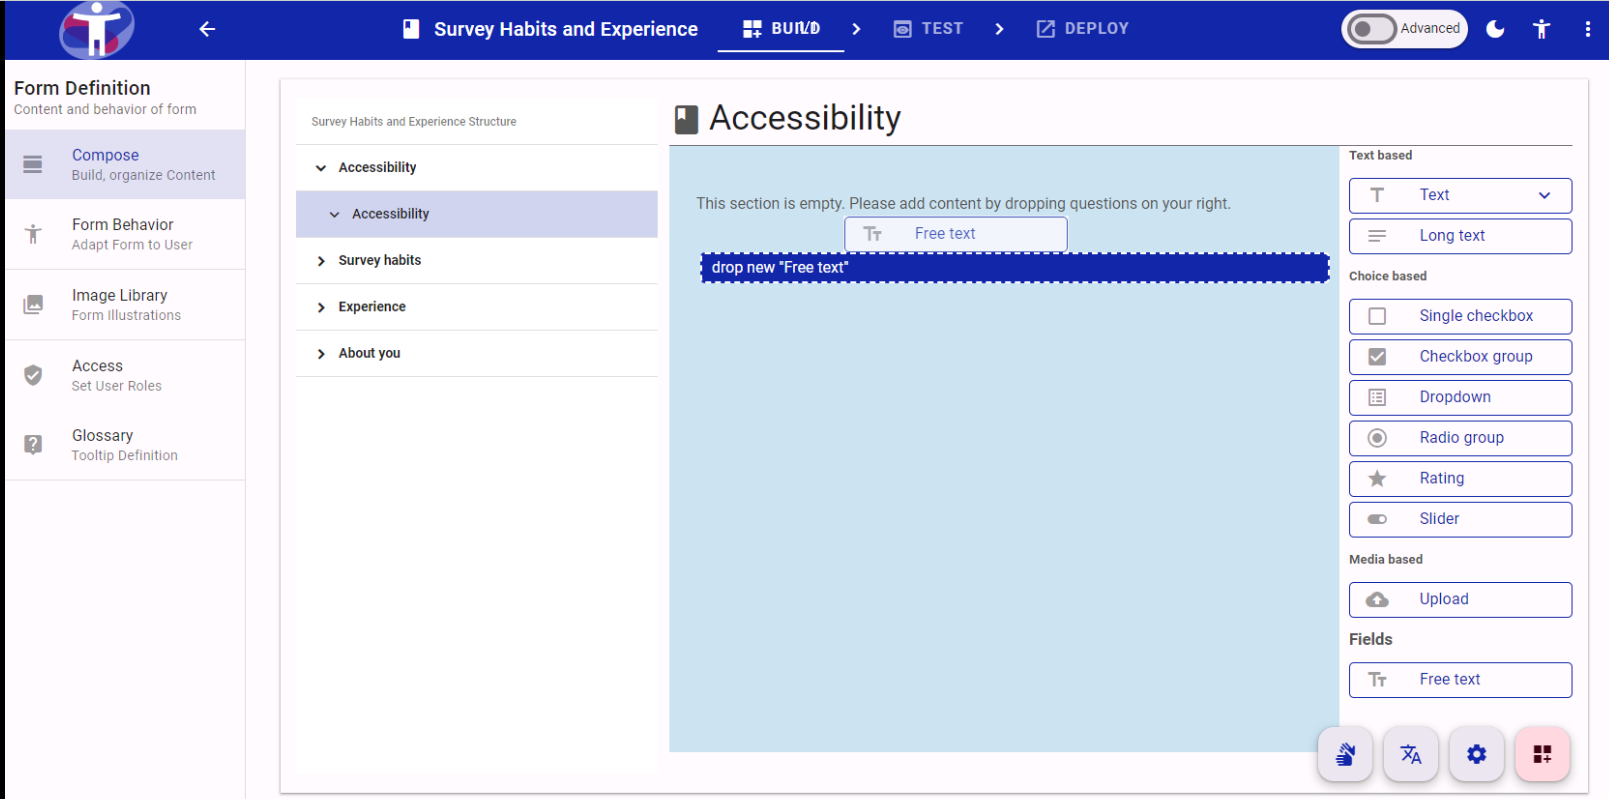Select the Radio group question type

[1460, 438]
